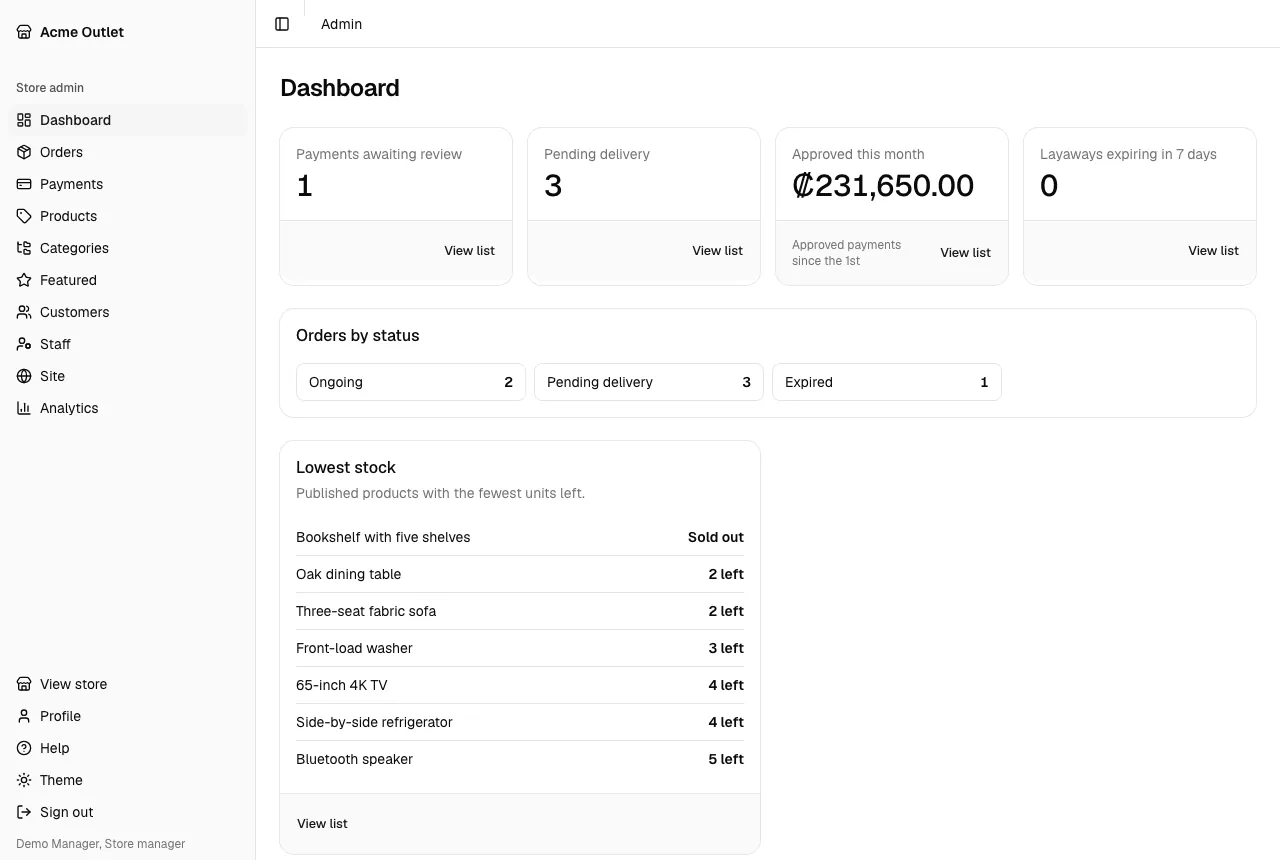The image size is (1280, 860).
Task: Click the Featured star icon
Action: point(24,280)
